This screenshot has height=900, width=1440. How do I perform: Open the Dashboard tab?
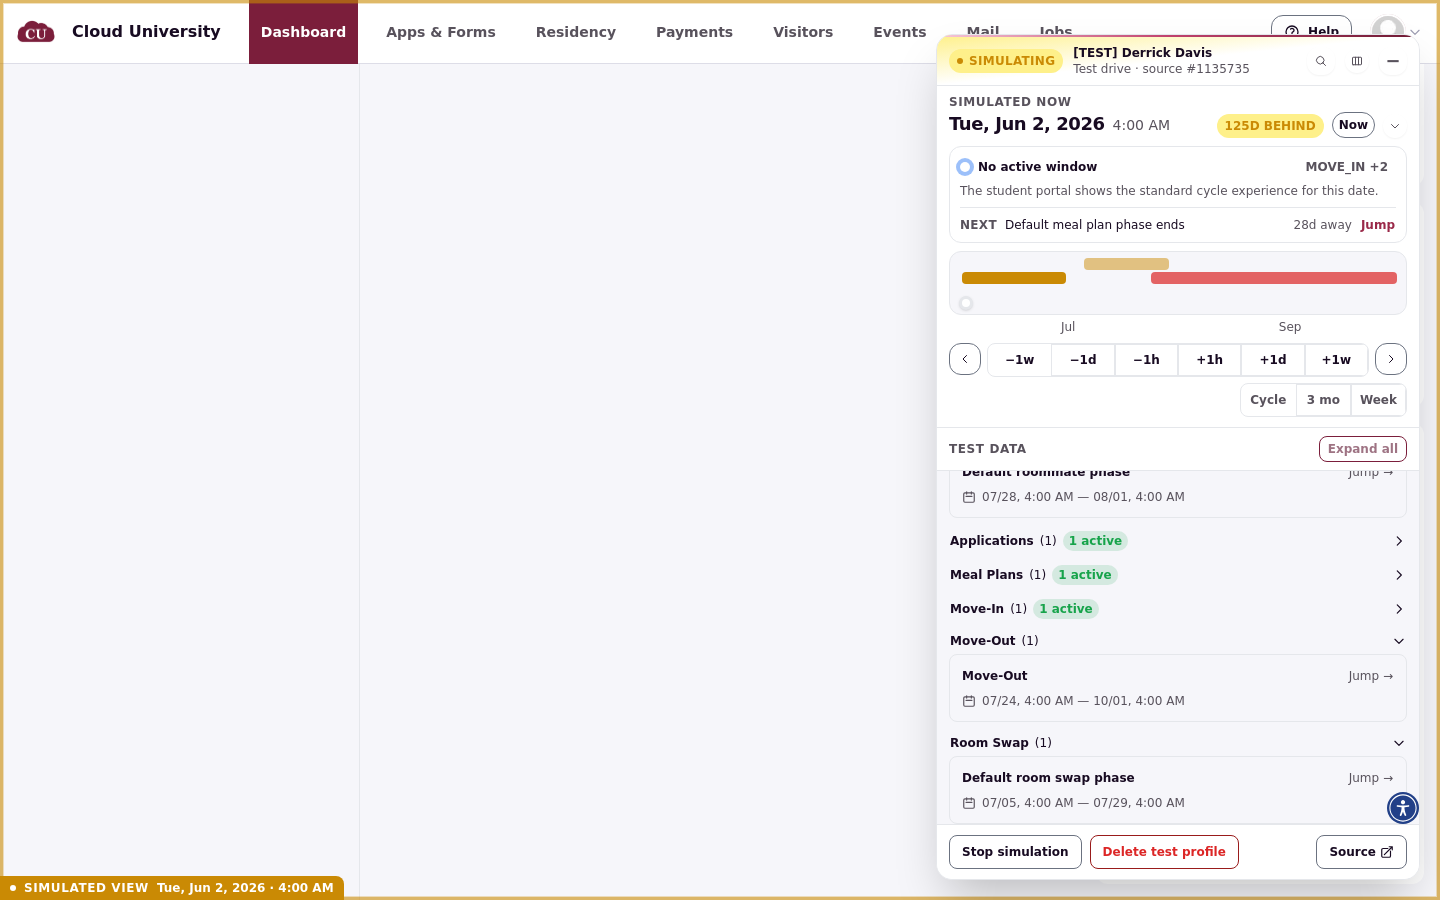(303, 32)
